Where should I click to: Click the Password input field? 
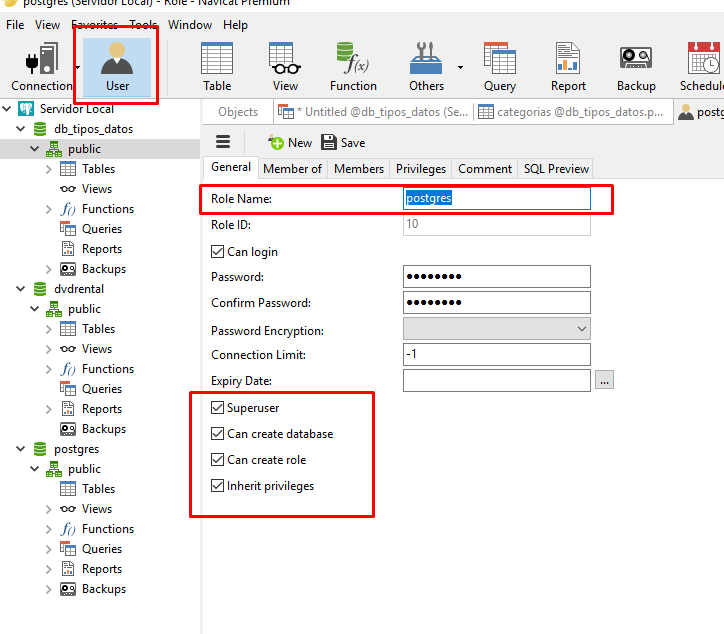click(496, 277)
